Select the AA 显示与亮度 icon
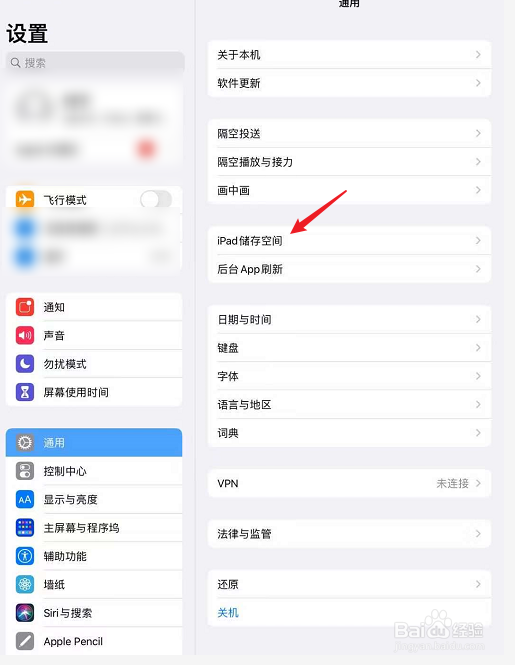Image resolution: width=515 pixels, height=665 pixels. click(25, 500)
